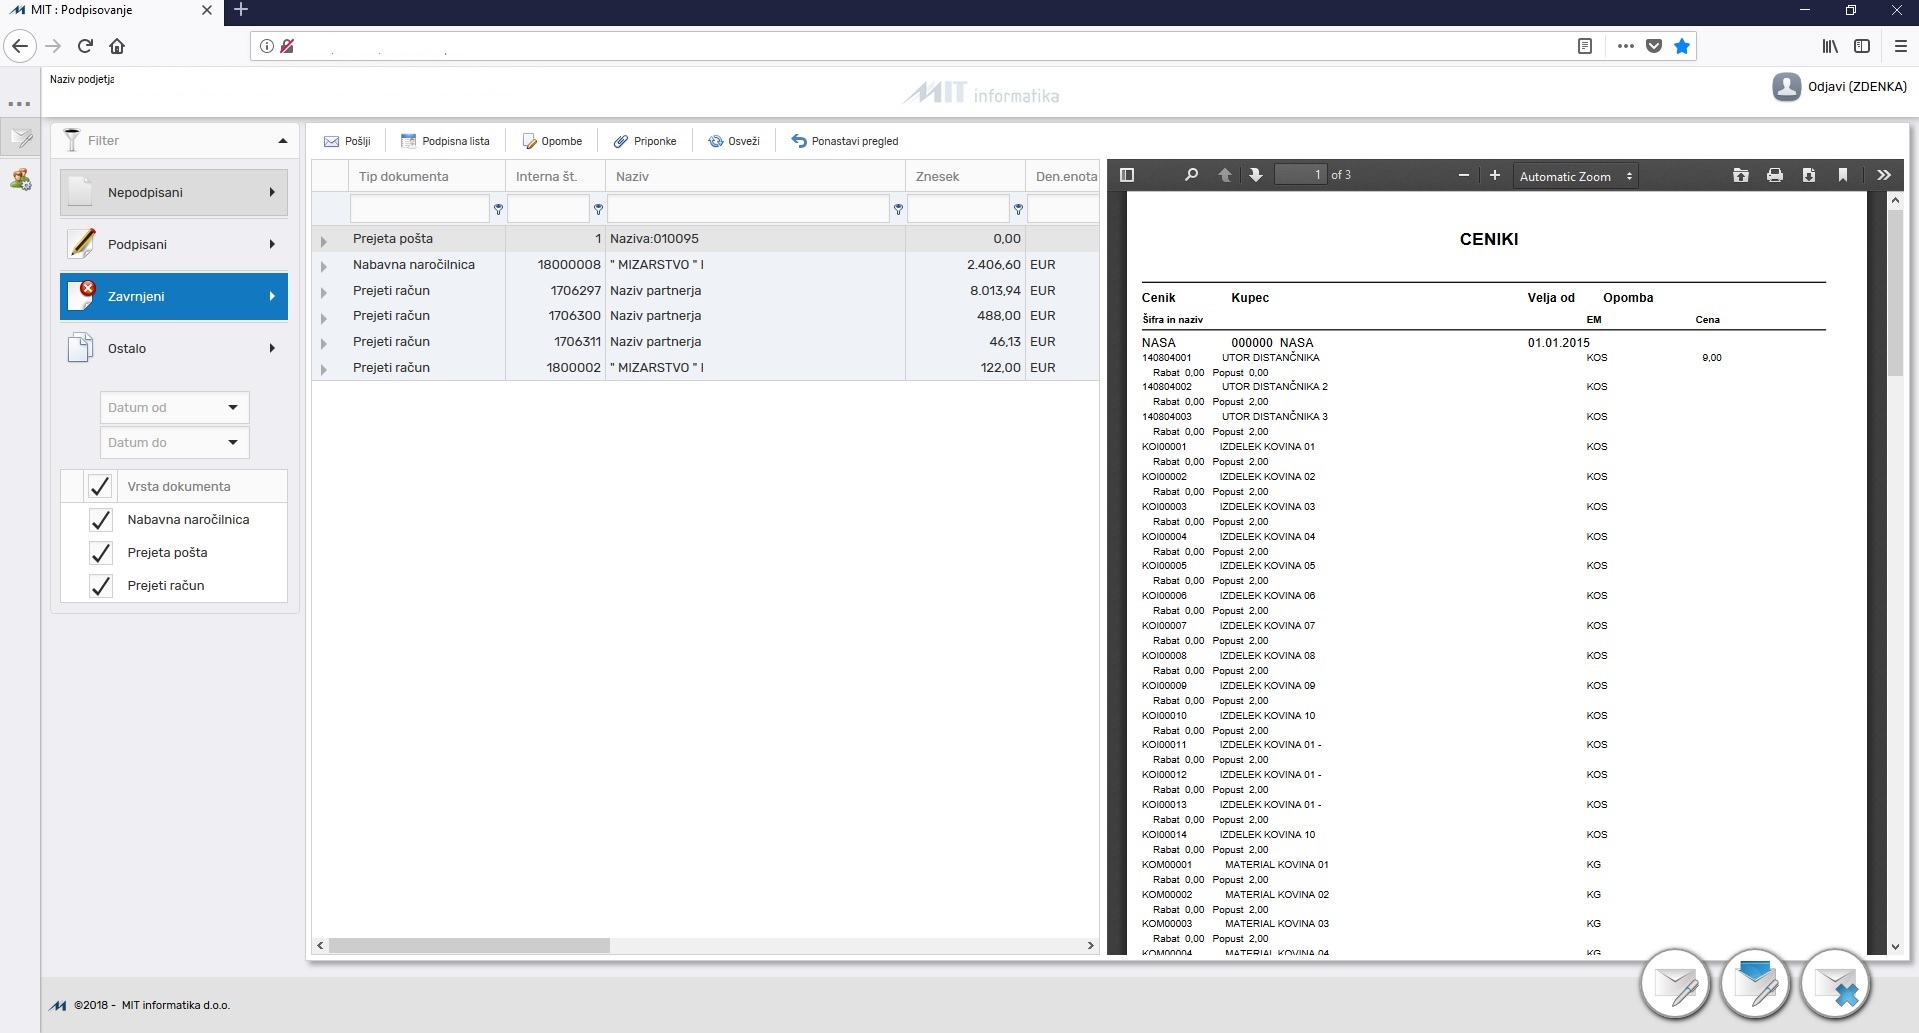The image size is (1919, 1033).
Task: Open the Podpisna lista toolbar item
Action: point(445,141)
